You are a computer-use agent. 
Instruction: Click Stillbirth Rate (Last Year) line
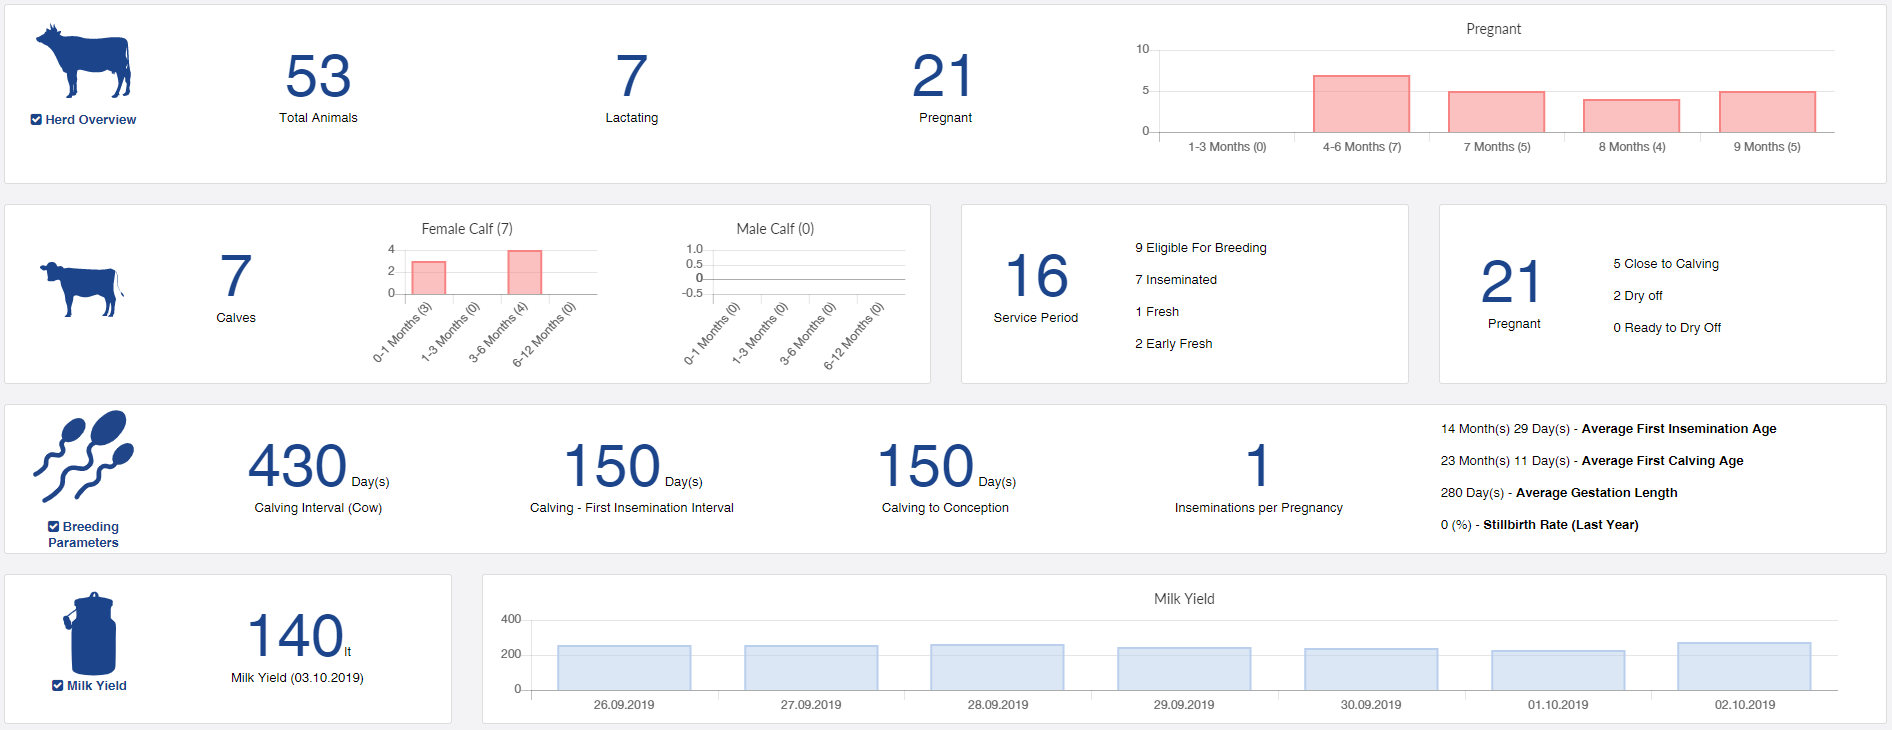1539,525
